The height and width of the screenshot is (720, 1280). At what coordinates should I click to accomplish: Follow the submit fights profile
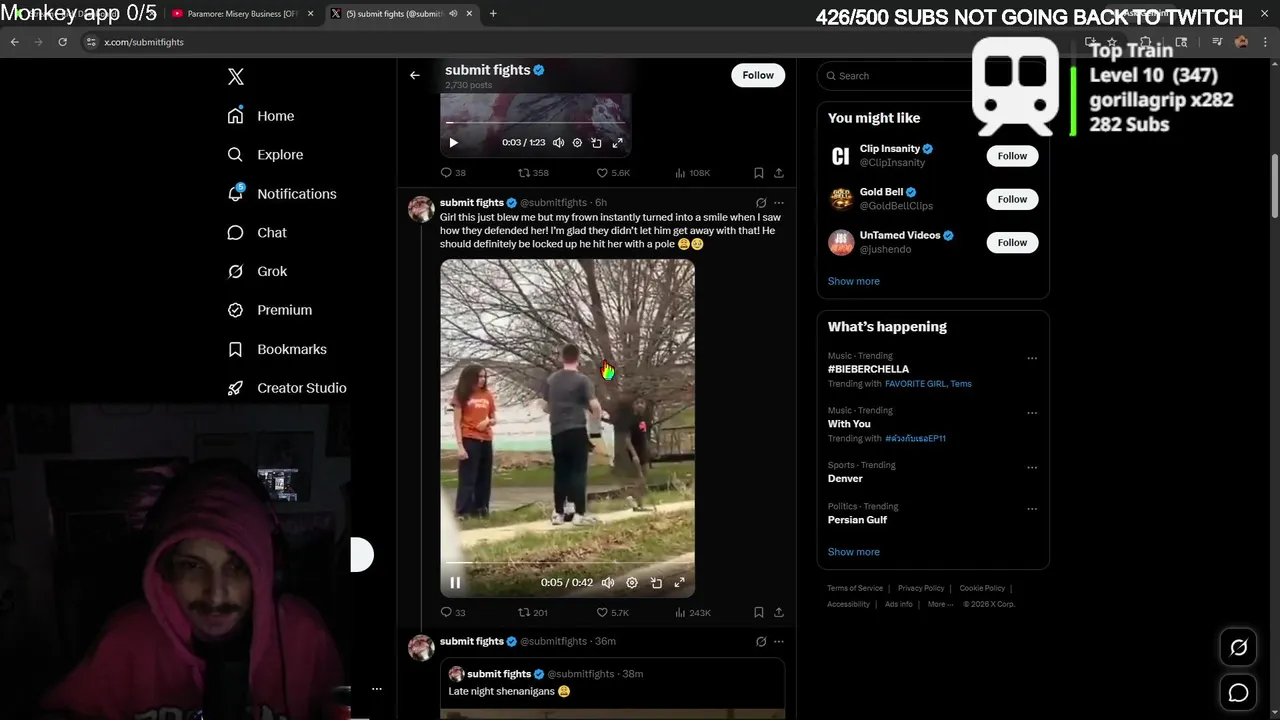pyautogui.click(x=758, y=75)
